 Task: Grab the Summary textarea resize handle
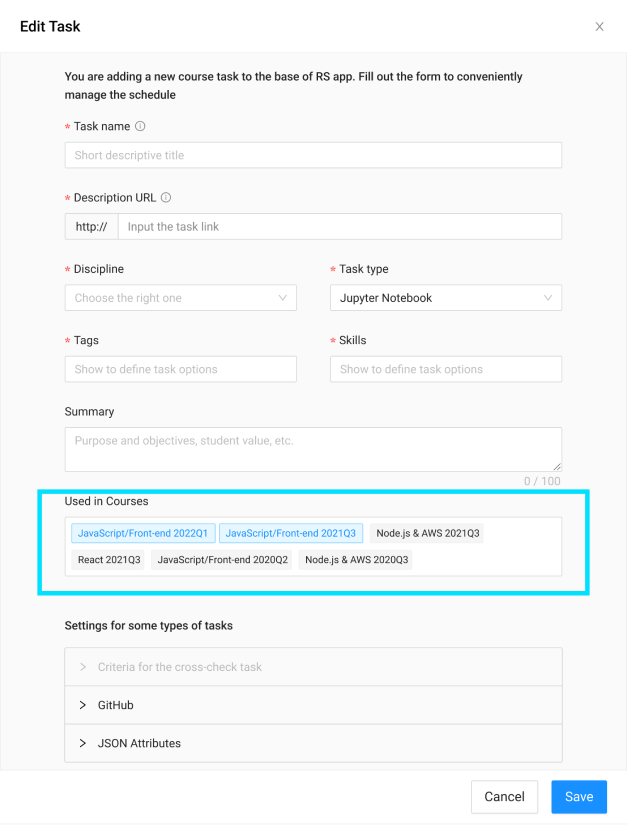tap(557, 467)
